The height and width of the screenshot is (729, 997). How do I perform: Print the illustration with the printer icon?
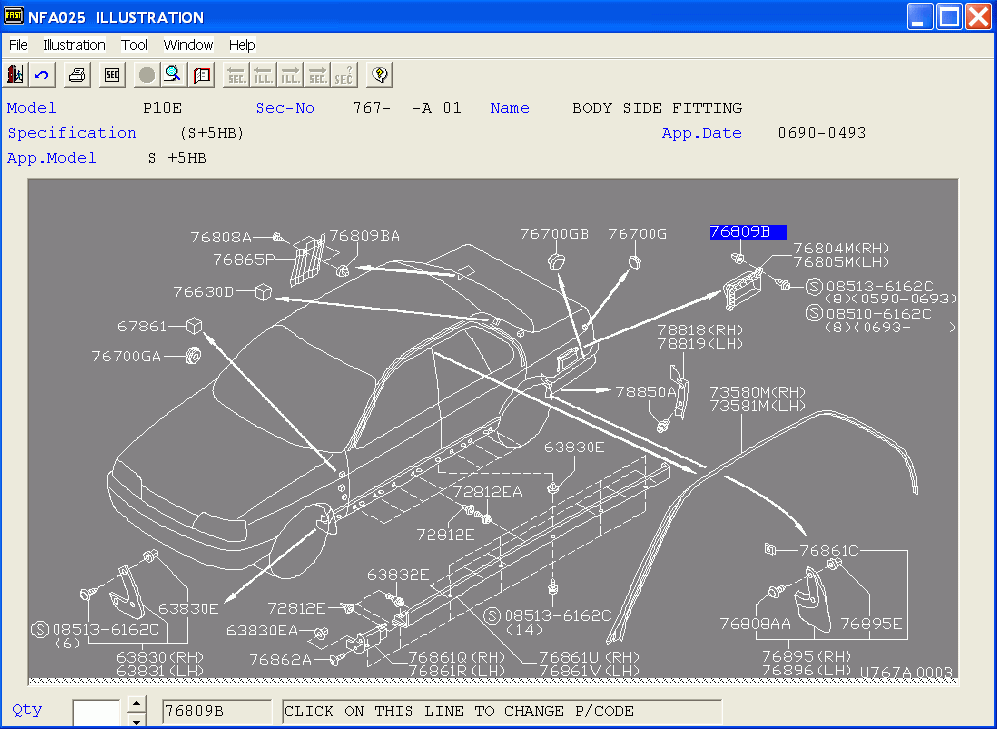(x=78, y=75)
